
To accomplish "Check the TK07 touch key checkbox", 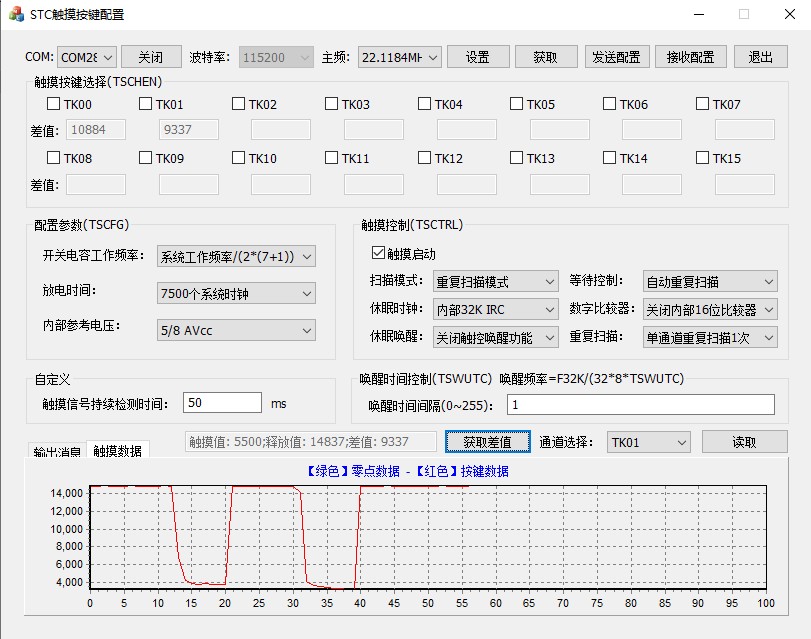I will point(703,104).
